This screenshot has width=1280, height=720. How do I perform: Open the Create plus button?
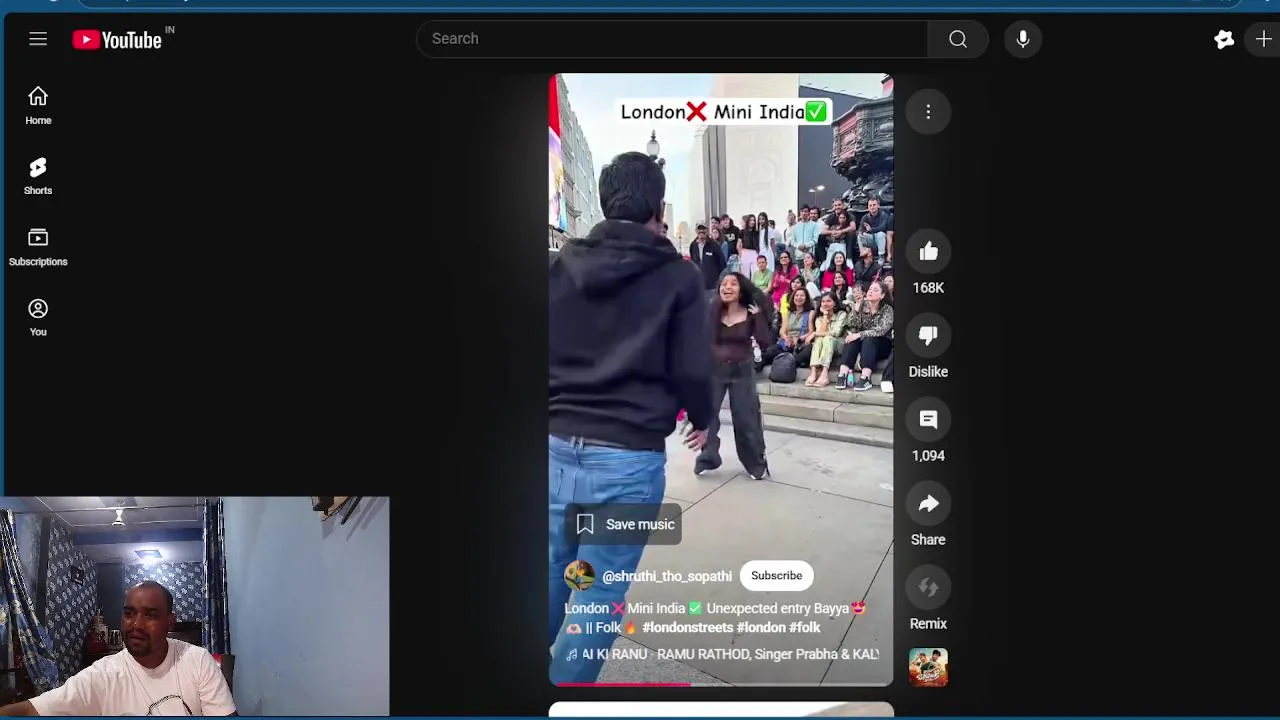[1263, 39]
